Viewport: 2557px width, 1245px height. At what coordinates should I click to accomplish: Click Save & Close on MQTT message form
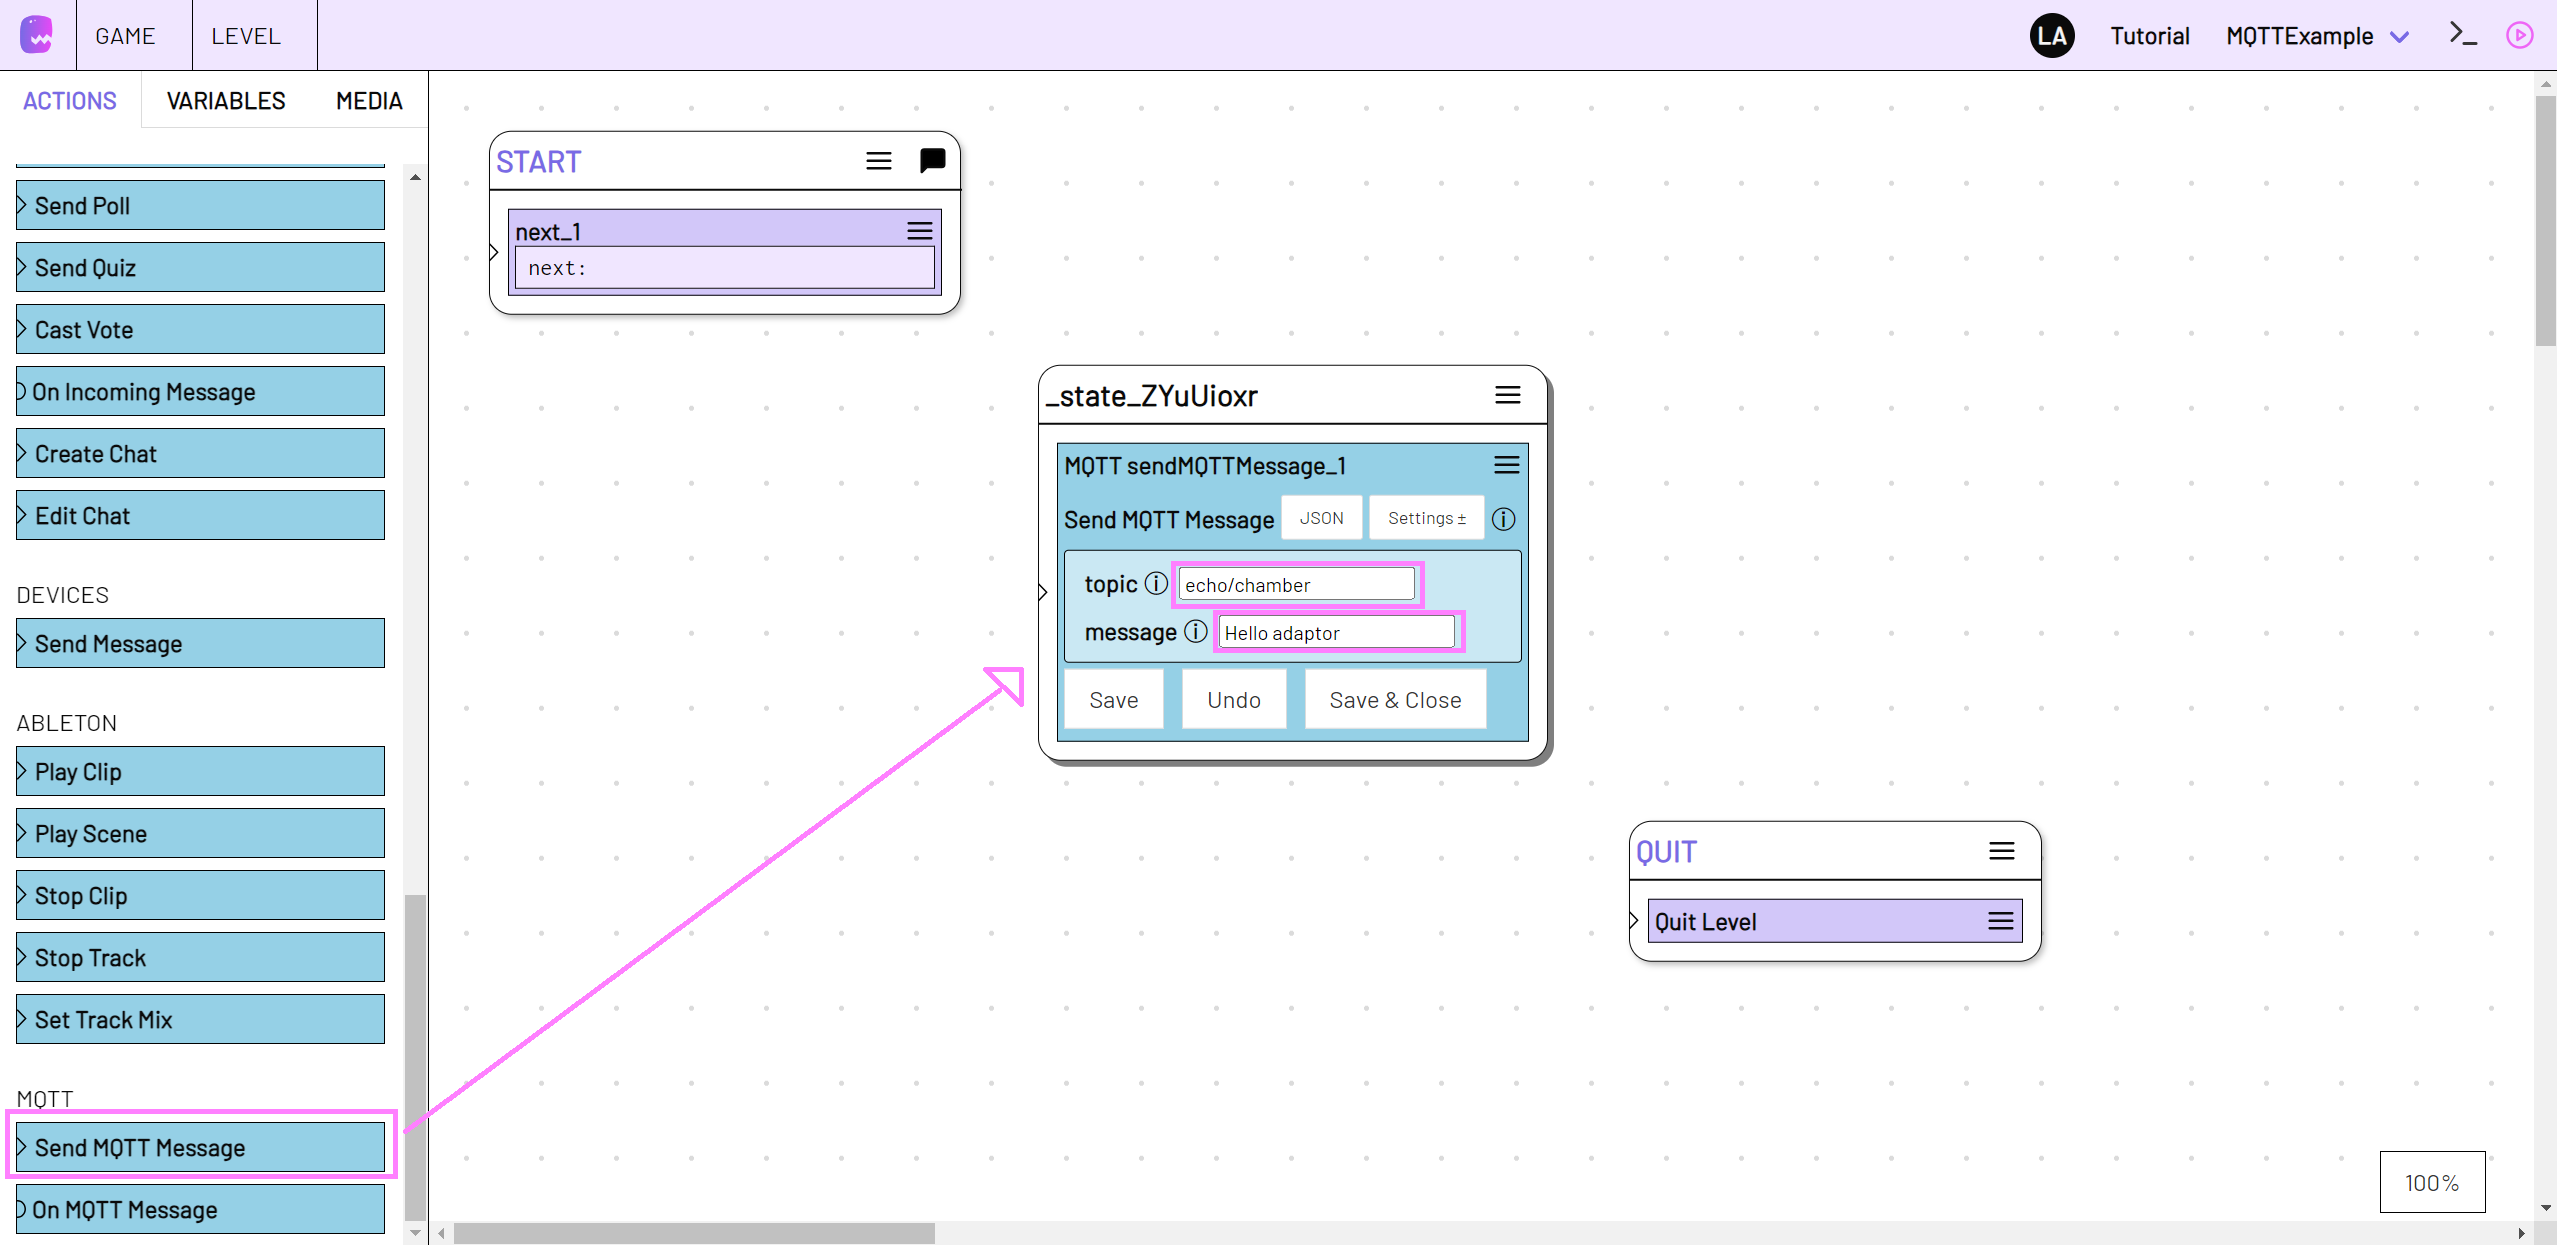pos(1394,698)
